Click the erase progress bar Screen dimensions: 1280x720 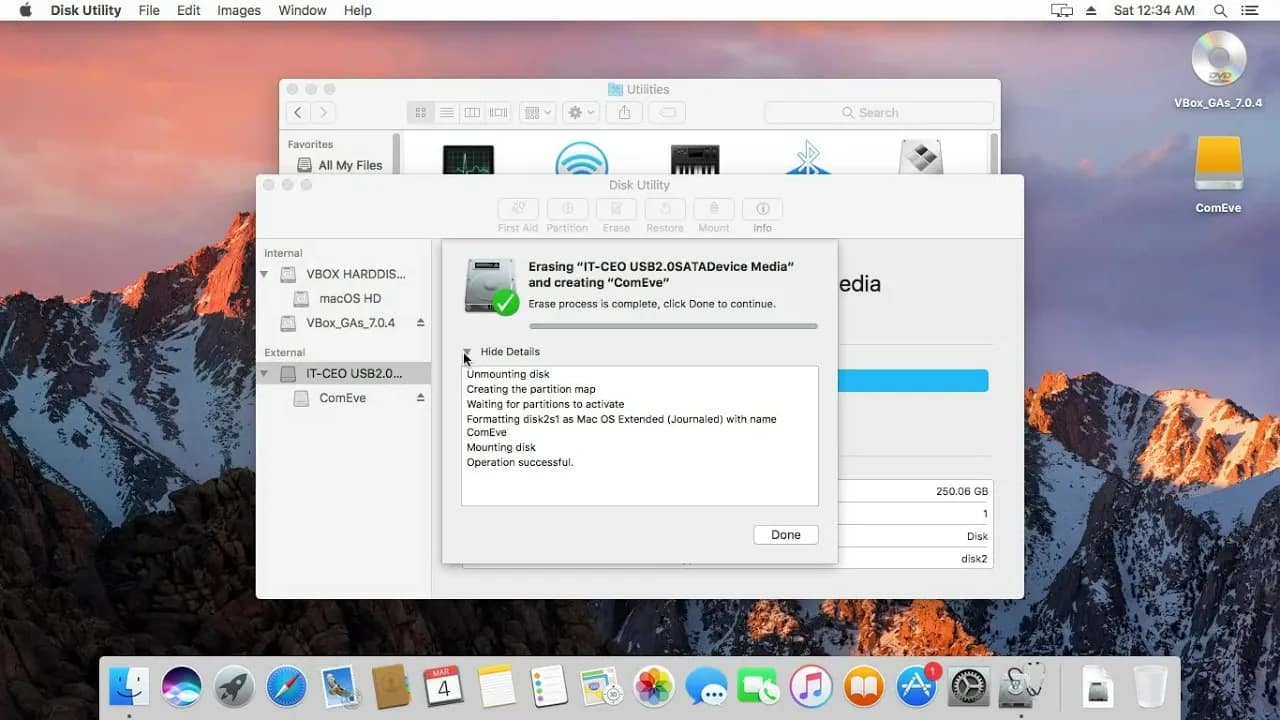(x=672, y=325)
